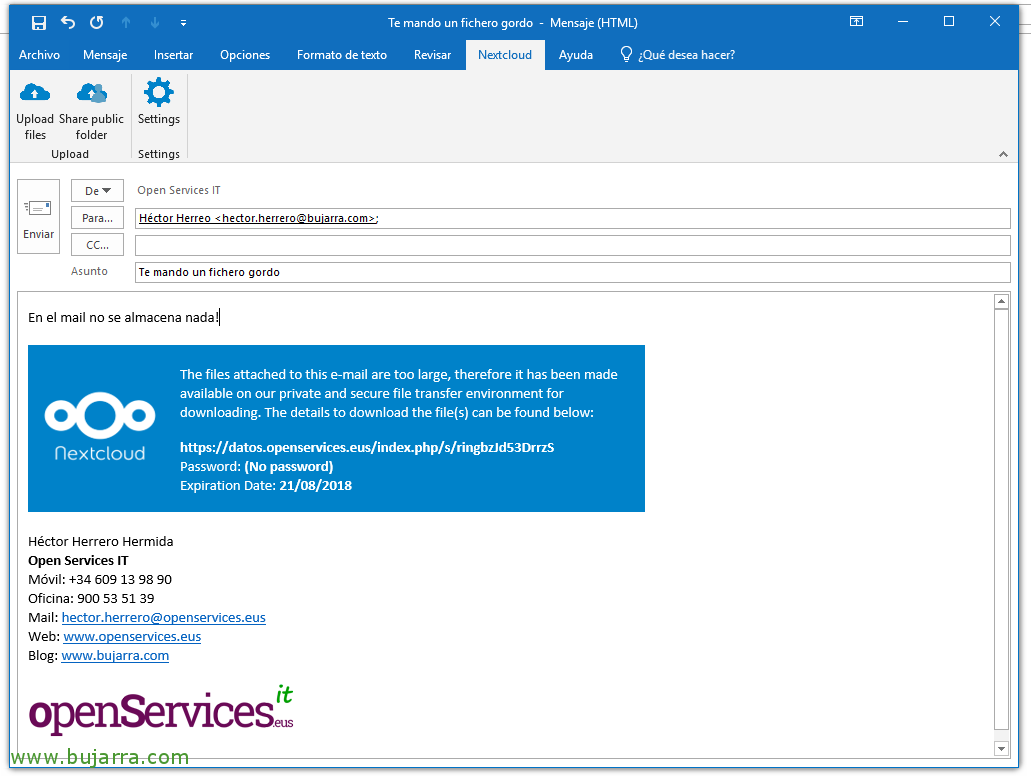The width and height of the screenshot is (1031, 779).
Task: Click the Expiration Date 21/08/2018 text
Action: [266, 486]
